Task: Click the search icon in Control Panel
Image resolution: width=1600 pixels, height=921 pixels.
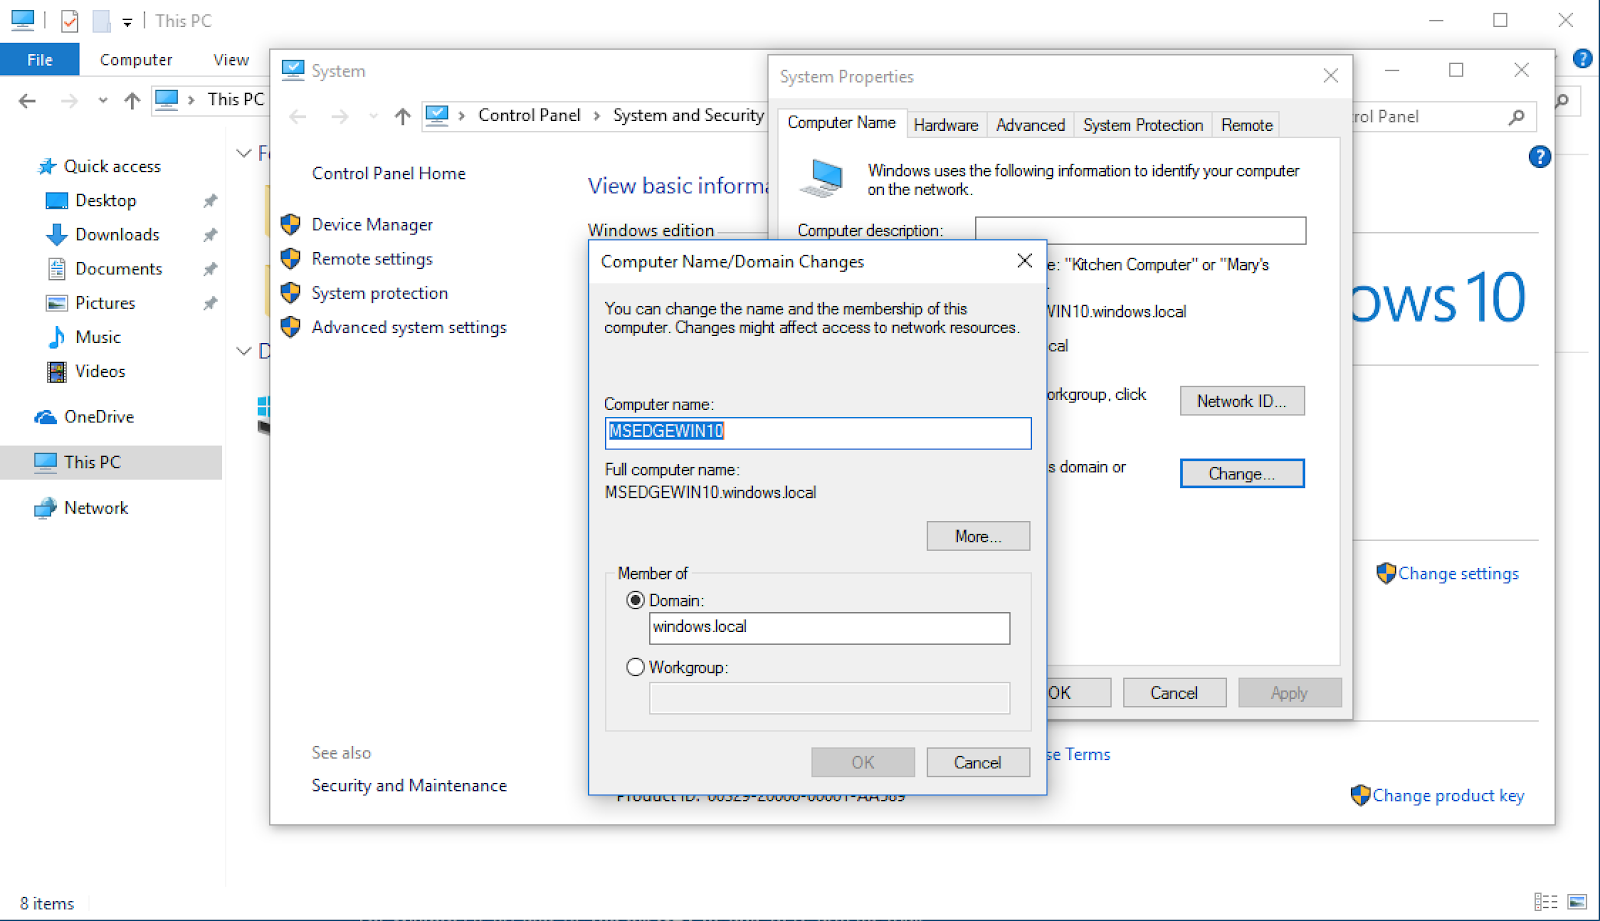Action: coord(1517,116)
